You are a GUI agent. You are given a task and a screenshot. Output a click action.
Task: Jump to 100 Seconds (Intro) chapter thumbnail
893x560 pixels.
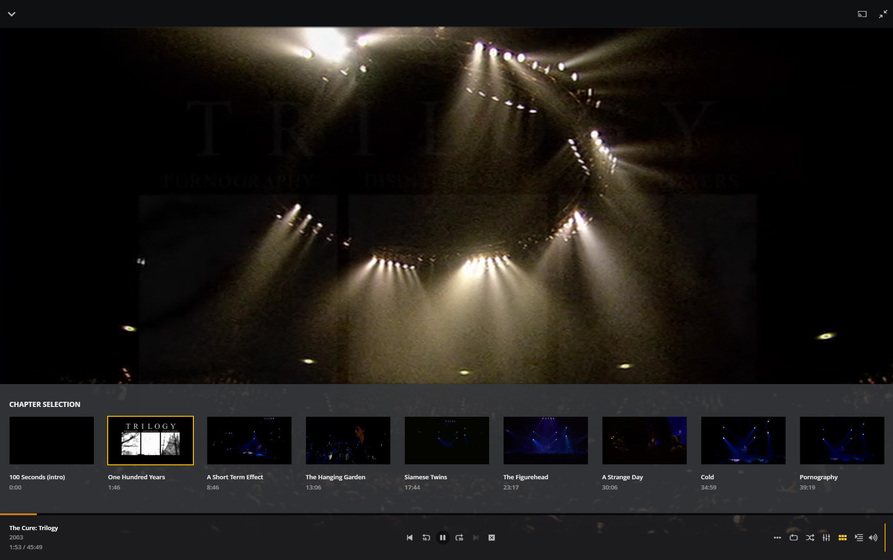(52, 440)
